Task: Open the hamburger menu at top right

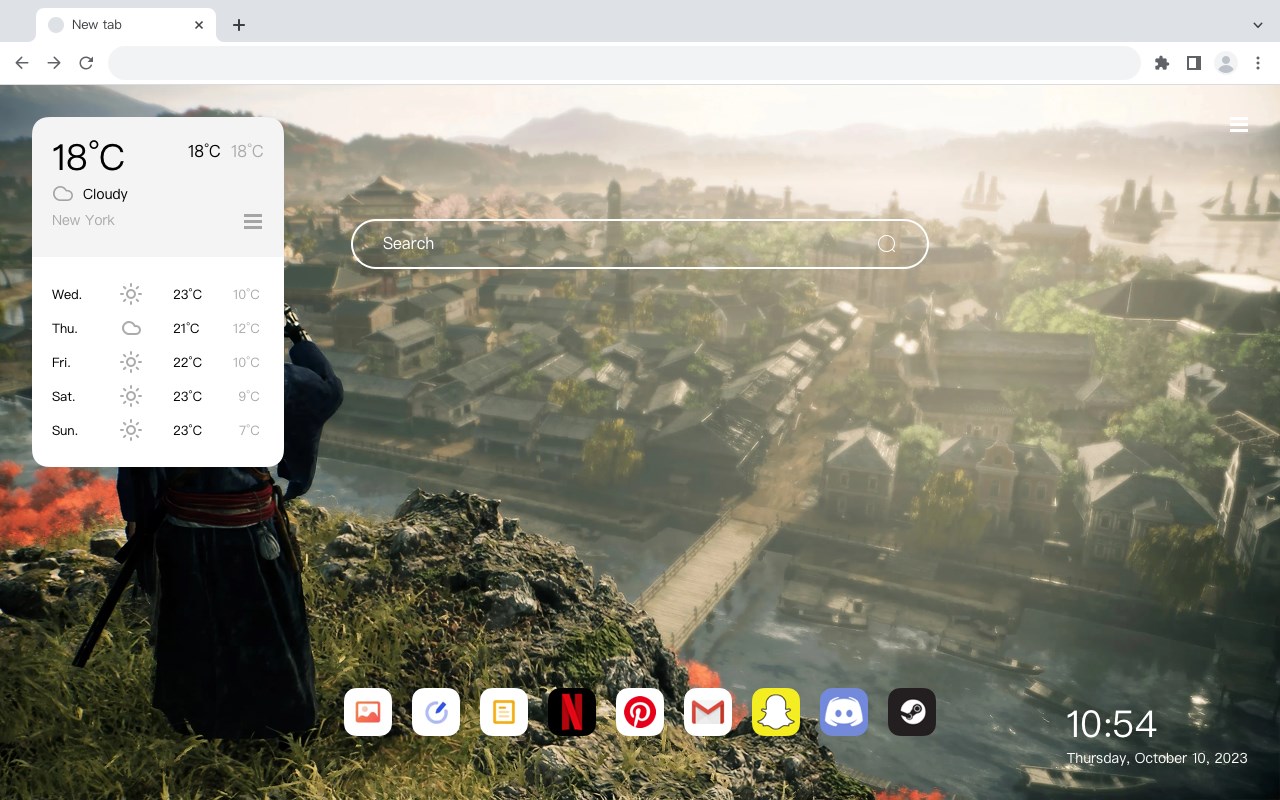Action: pos(1239,125)
